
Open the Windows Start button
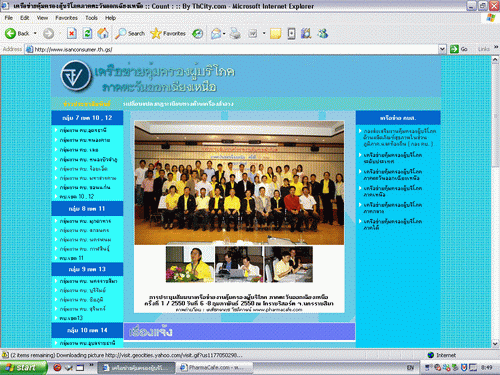(23, 368)
